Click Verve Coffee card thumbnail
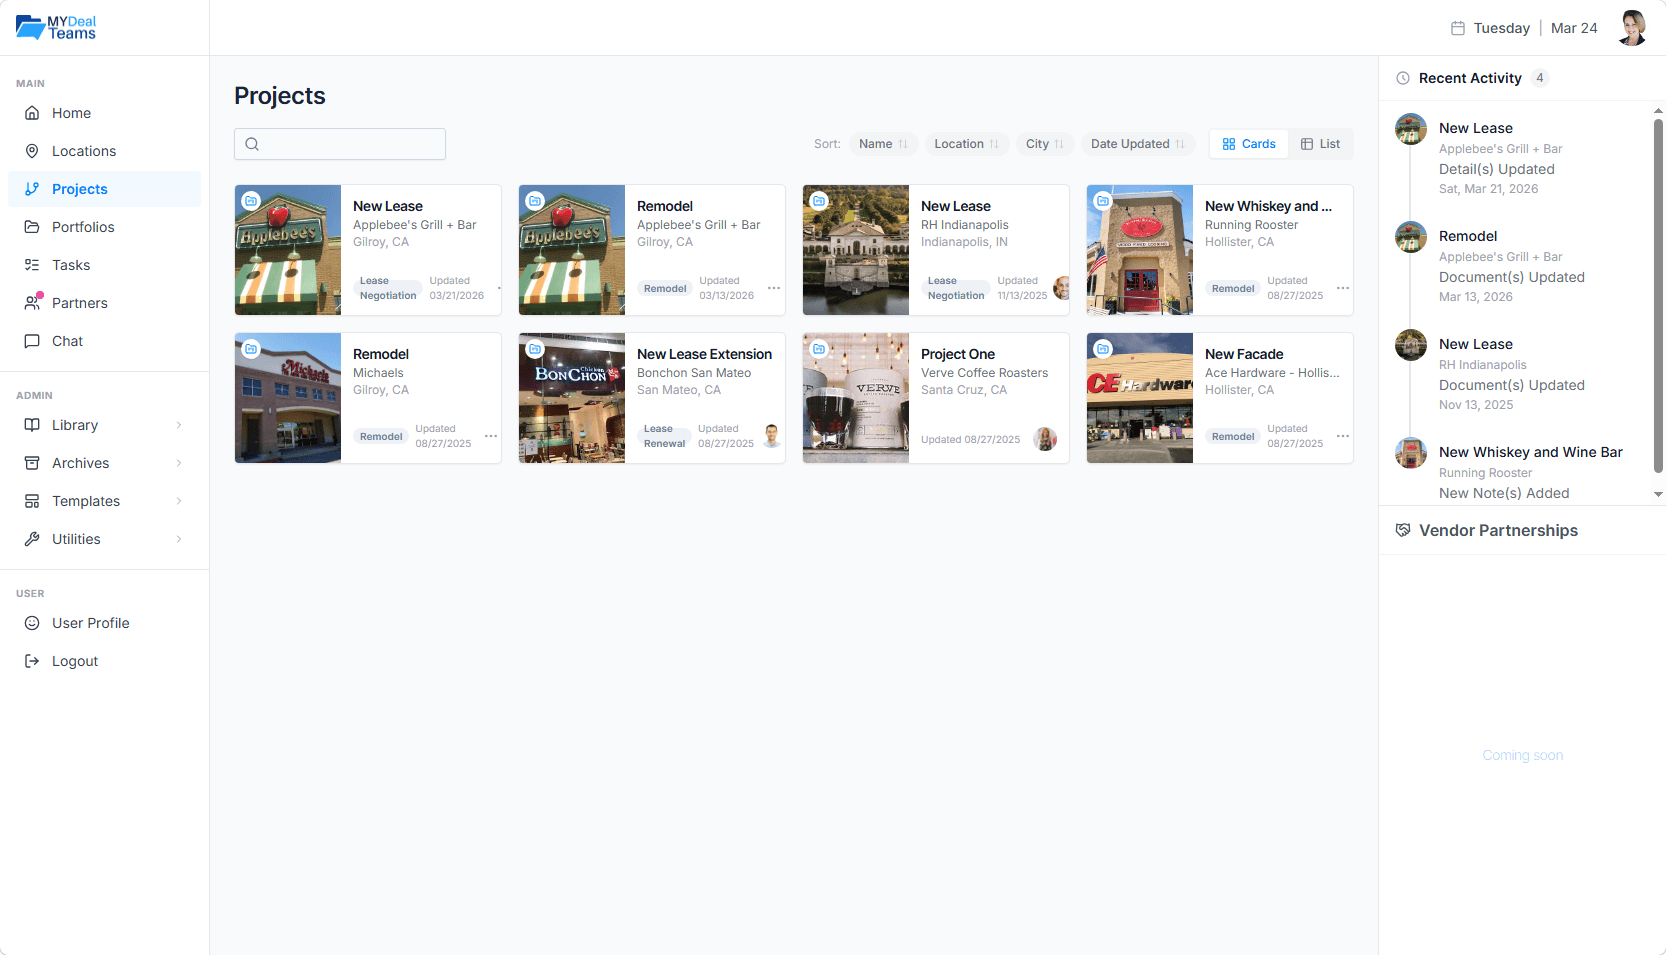This screenshot has width=1666, height=955. click(x=856, y=398)
